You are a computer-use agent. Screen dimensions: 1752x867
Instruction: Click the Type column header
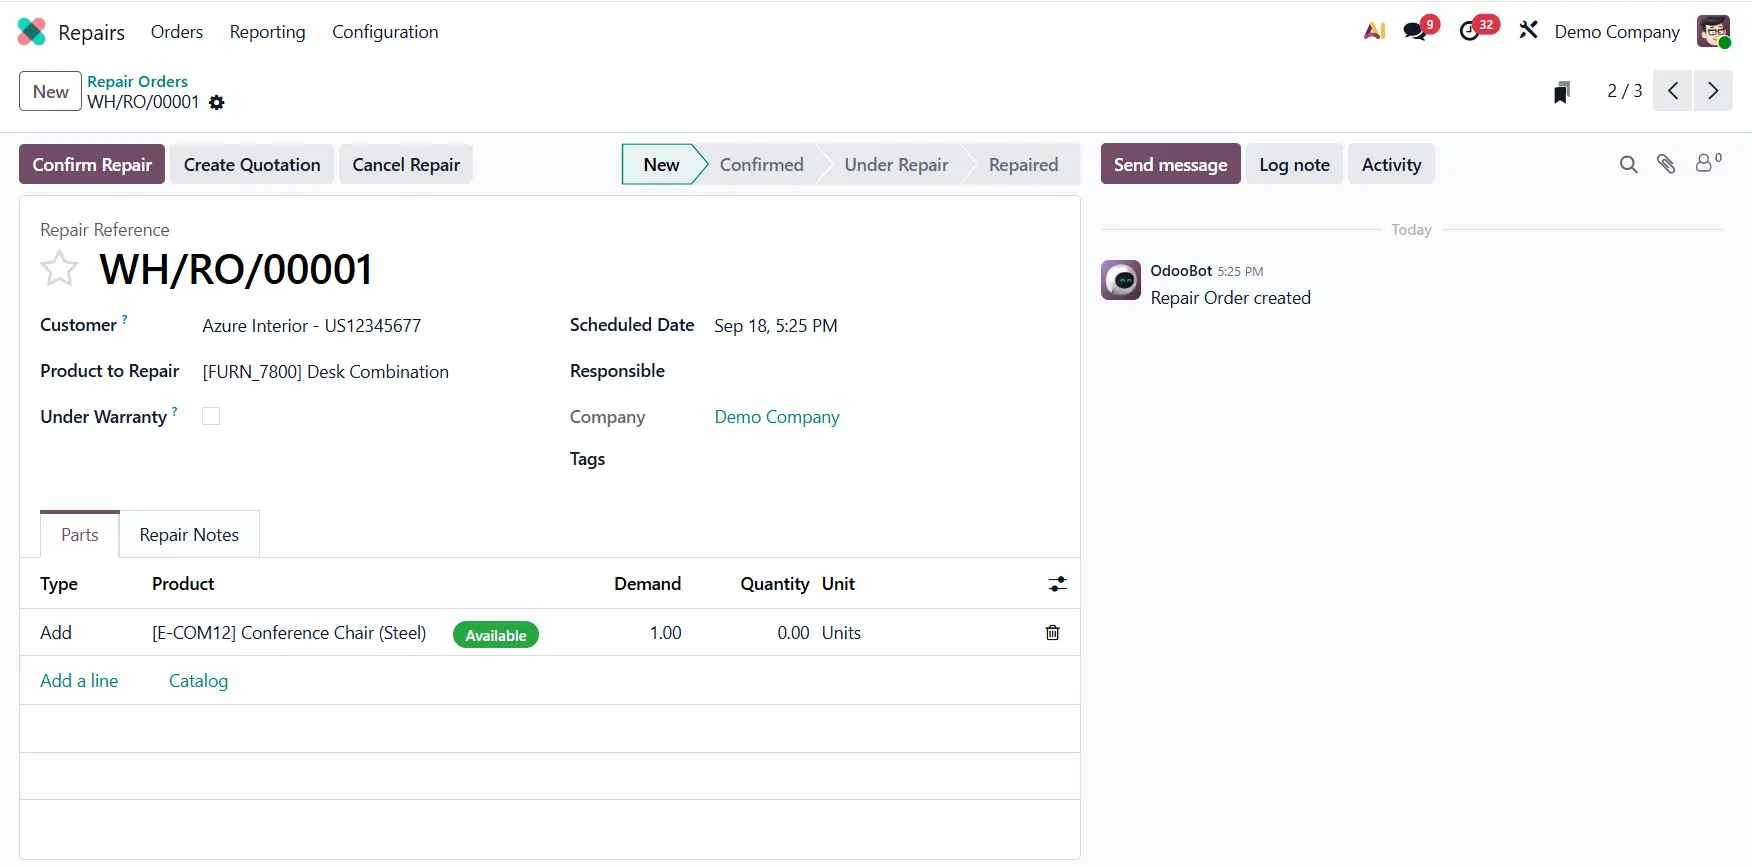[59, 584]
